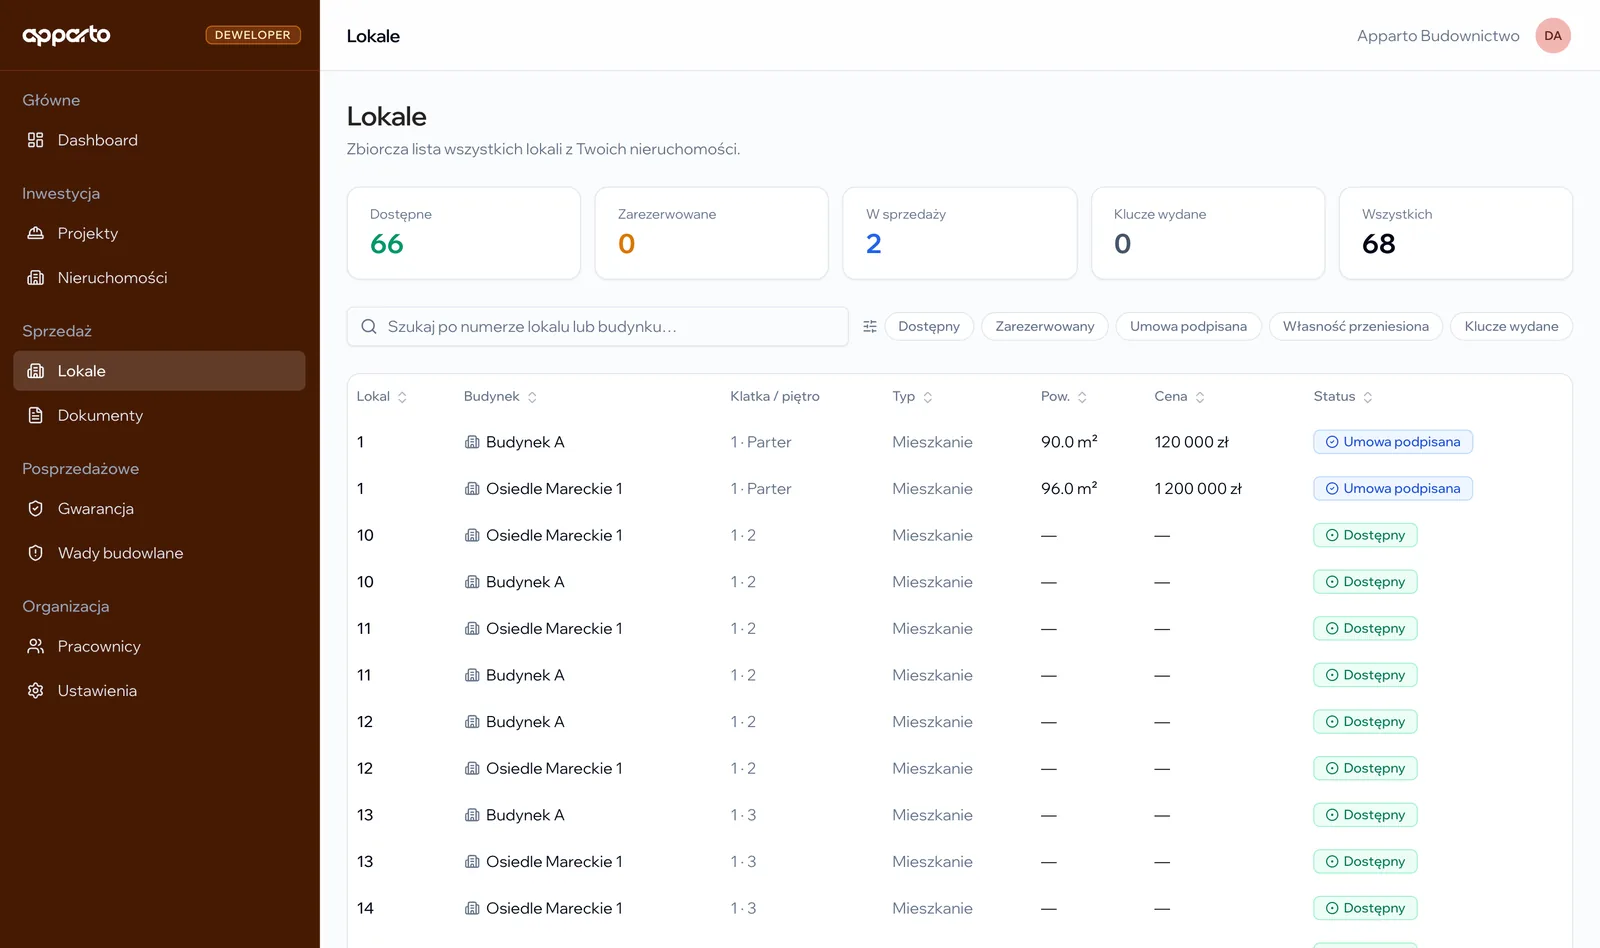Toggle the Zarezerwowany filter chip
Image resolution: width=1600 pixels, height=948 pixels.
click(1045, 326)
